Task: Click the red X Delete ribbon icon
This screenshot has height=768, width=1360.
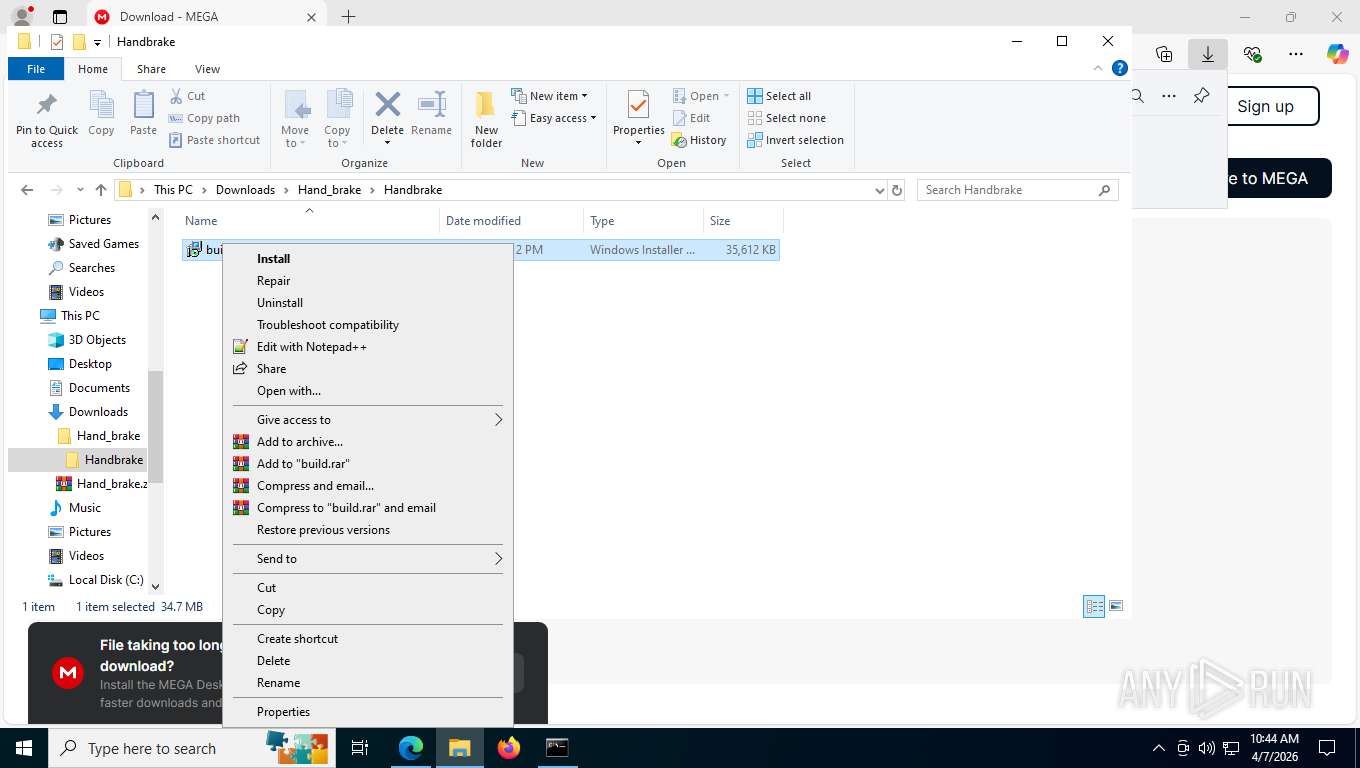Action: pyautogui.click(x=387, y=105)
